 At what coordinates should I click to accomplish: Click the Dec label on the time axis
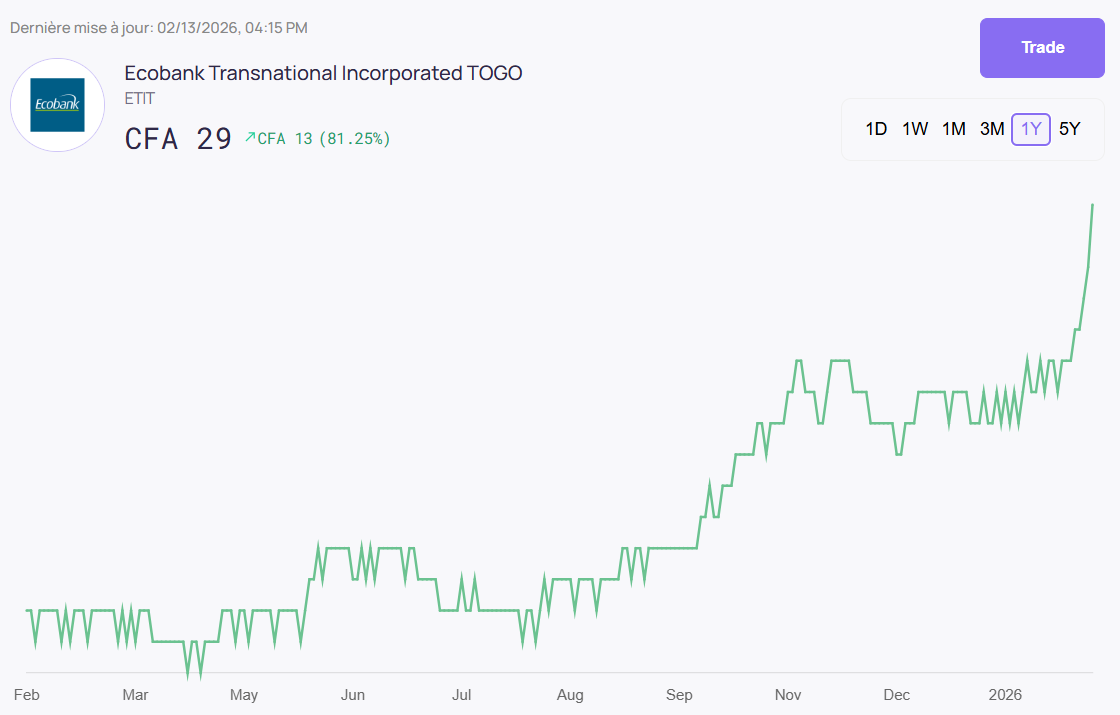(x=897, y=695)
